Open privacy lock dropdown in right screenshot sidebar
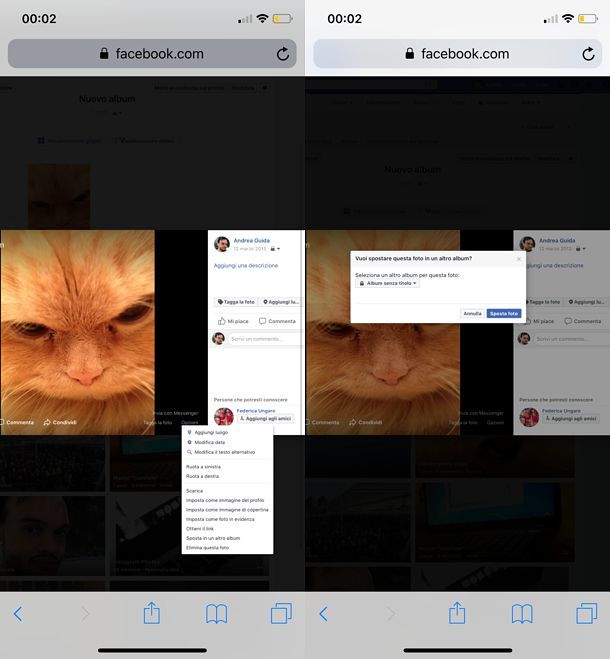610x659 pixels. (581, 249)
